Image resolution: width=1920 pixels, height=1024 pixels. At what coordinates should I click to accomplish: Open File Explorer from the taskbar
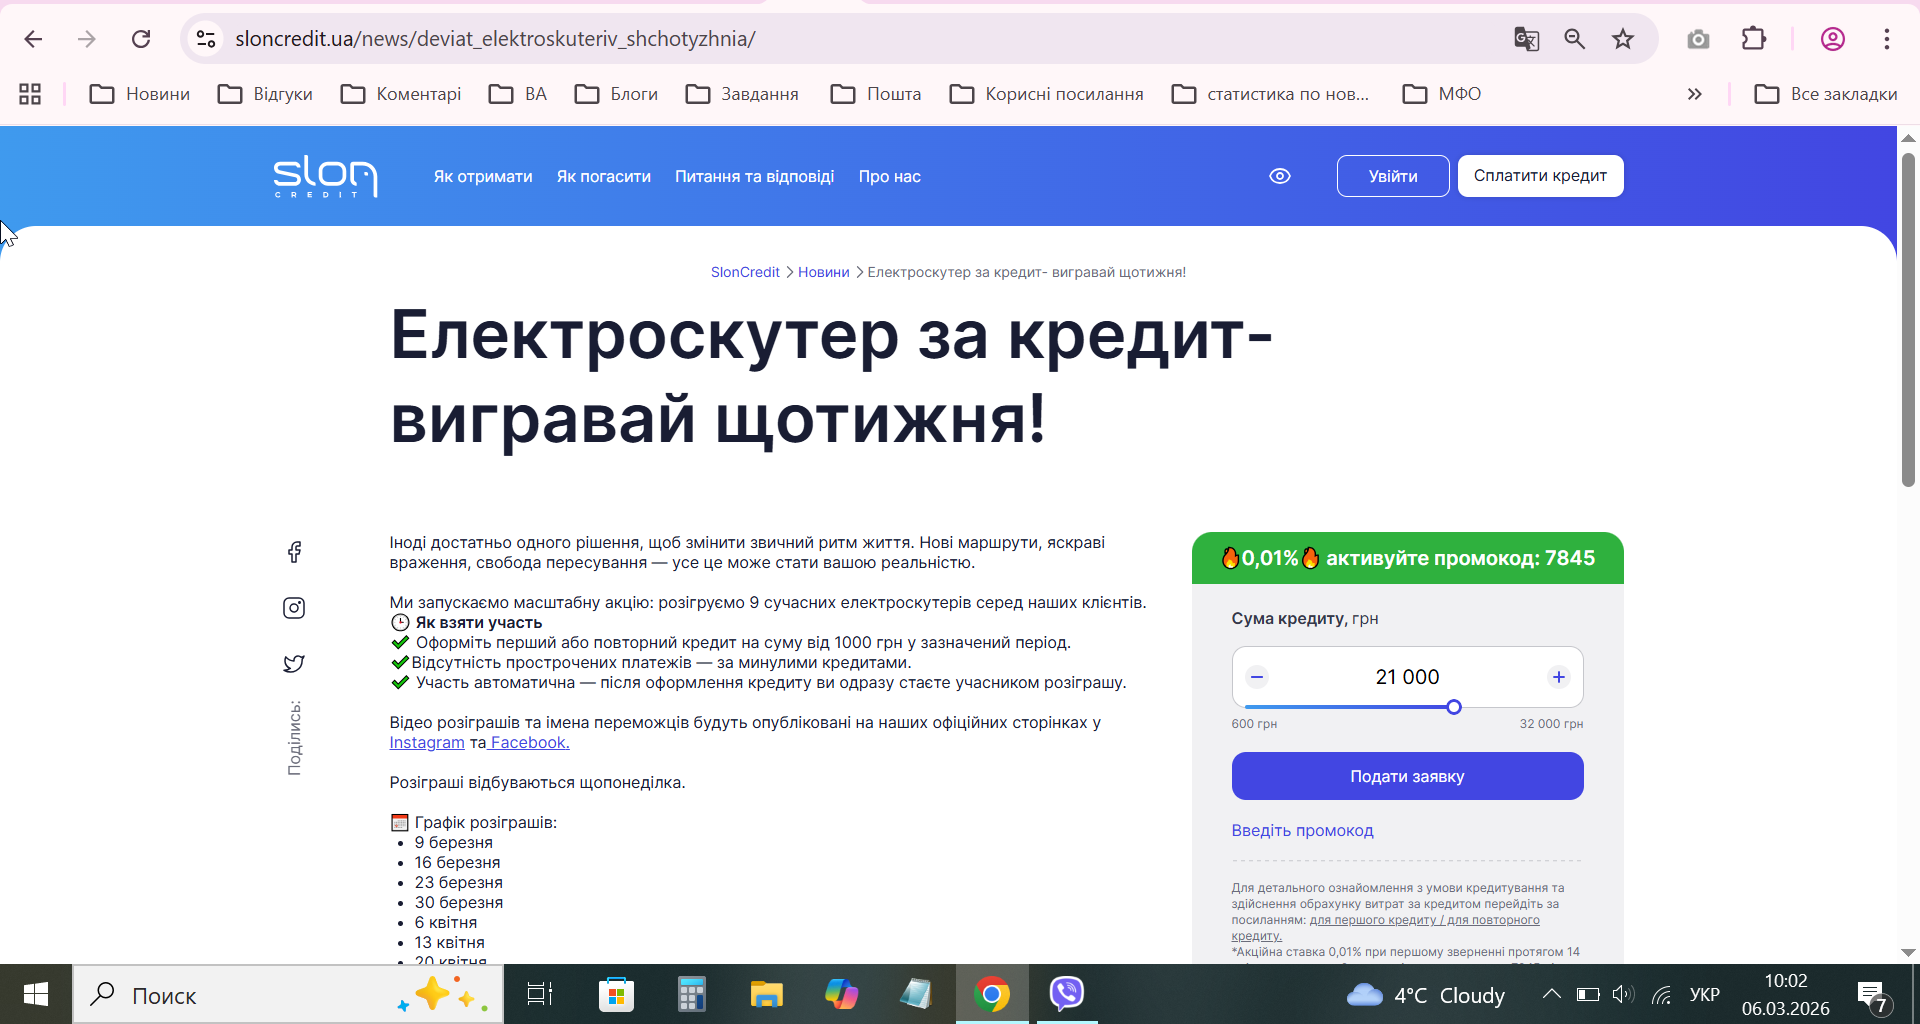click(766, 994)
